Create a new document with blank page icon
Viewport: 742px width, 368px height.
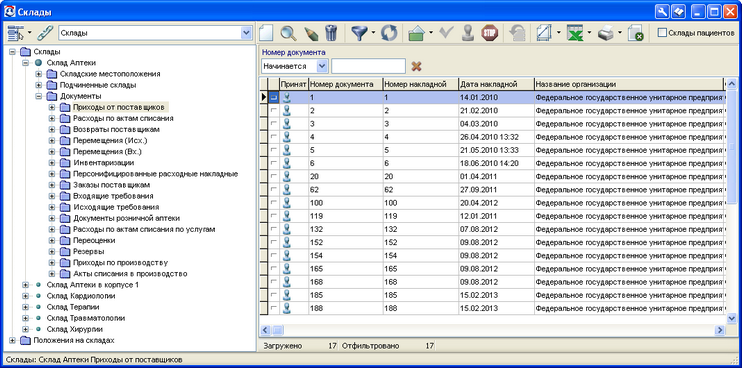(266, 33)
